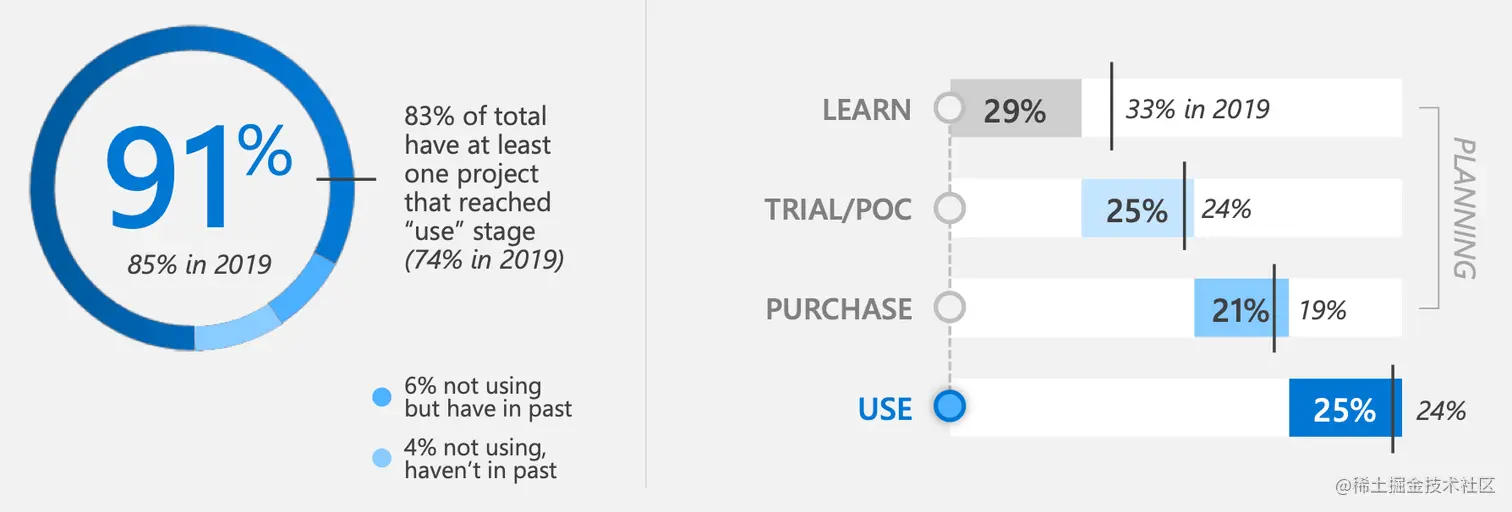
Task: Click the 33% in 2019 label
Action: (1197, 109)
